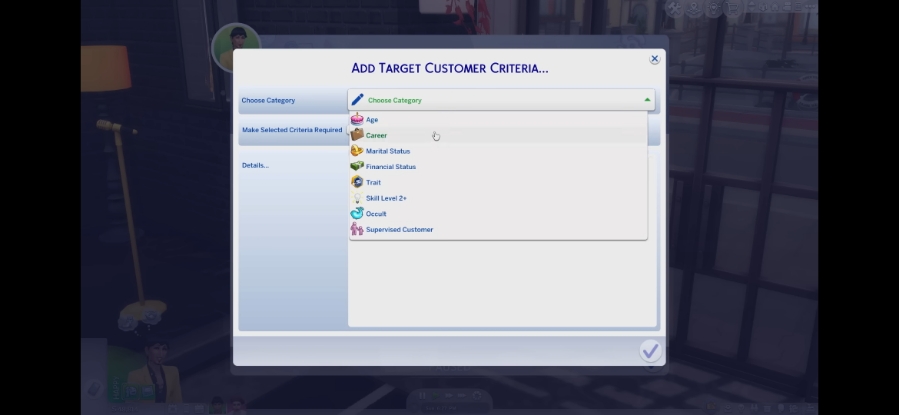Viewport: 899px width, 415px height.
Task: Click the Choose Category combo box field
Action: click(501, 100)
